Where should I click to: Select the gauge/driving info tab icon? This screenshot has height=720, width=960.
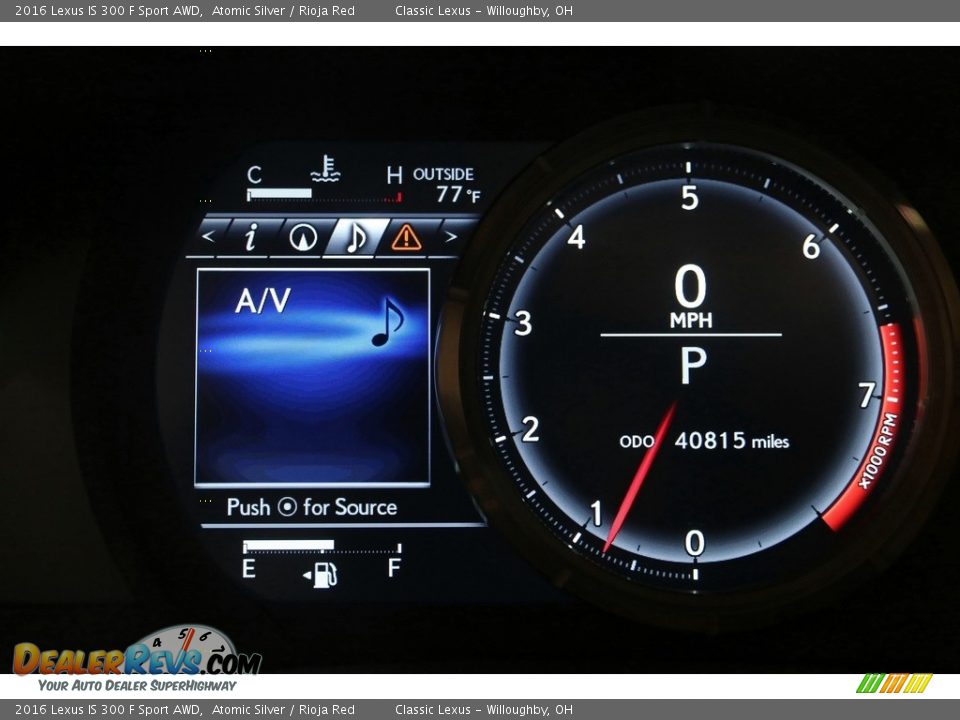(303, 237)
